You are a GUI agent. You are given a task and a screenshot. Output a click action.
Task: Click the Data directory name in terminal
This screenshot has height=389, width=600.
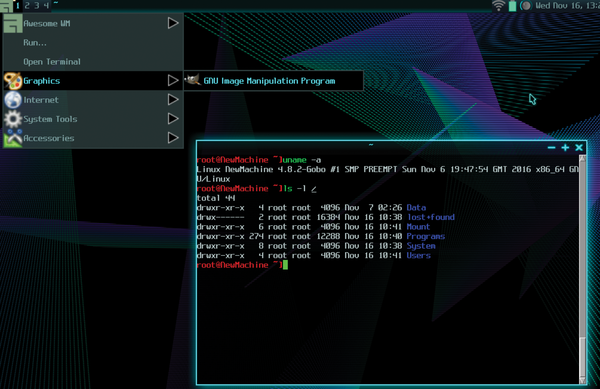(x=416, y=208)
